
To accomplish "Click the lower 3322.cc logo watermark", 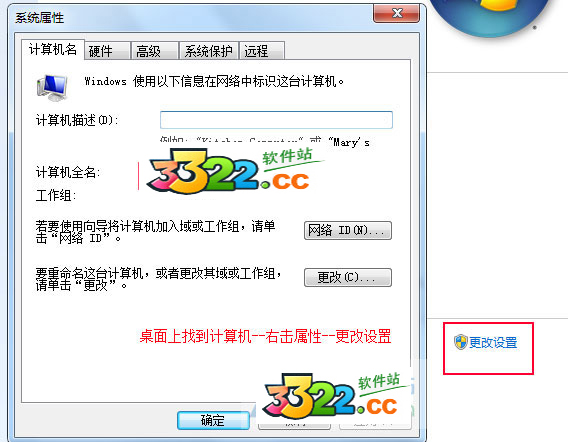I will point(334,396).
